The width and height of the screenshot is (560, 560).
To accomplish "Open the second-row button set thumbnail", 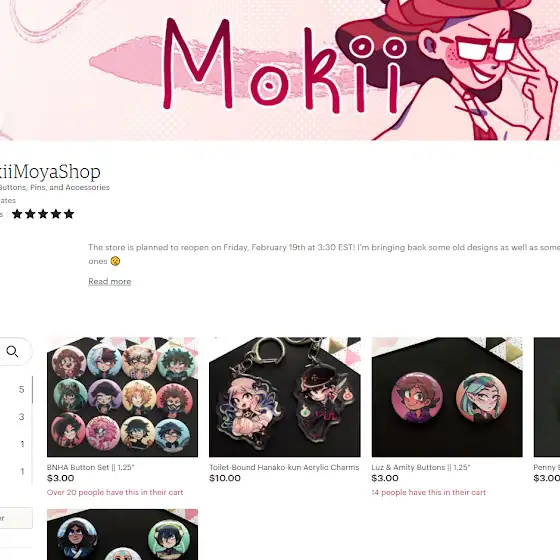I will (122, 534).
